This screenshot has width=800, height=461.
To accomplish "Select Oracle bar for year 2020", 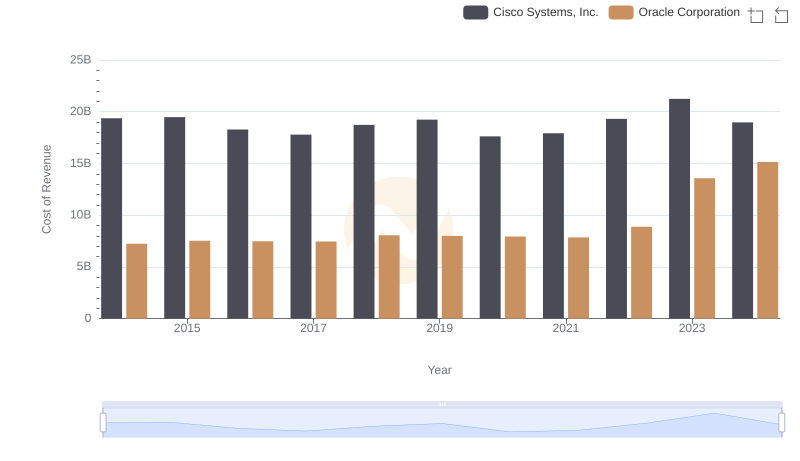I will pyautogui.click(x=515, y=277).
